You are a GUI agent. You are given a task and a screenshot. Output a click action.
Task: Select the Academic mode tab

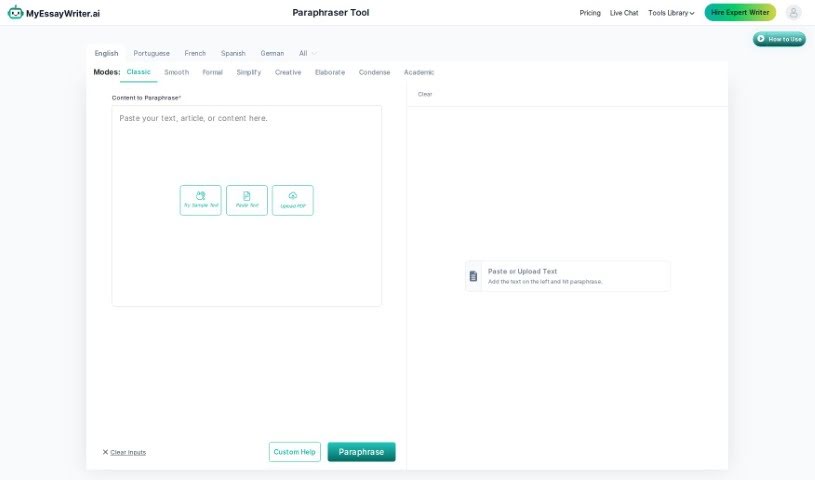(419, 72)
